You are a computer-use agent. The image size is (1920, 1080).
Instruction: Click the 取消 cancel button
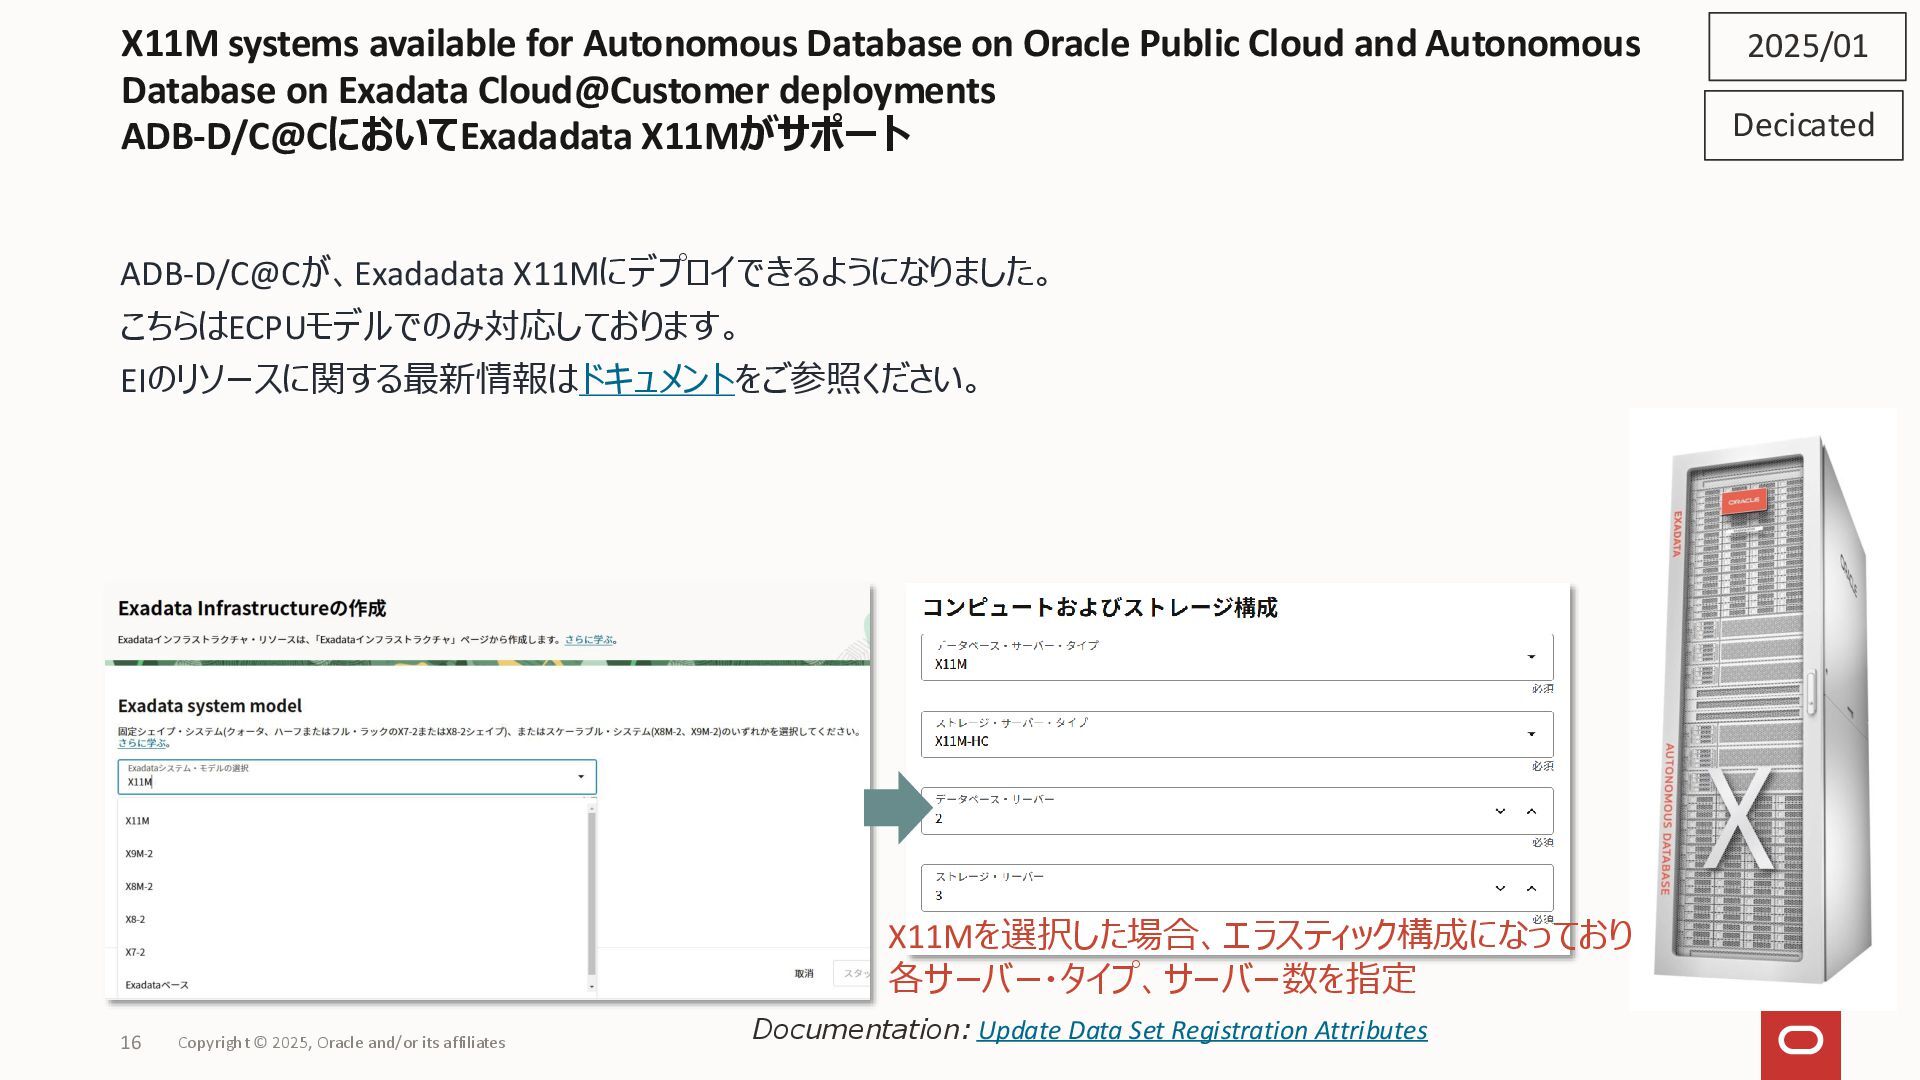[804, 973]
